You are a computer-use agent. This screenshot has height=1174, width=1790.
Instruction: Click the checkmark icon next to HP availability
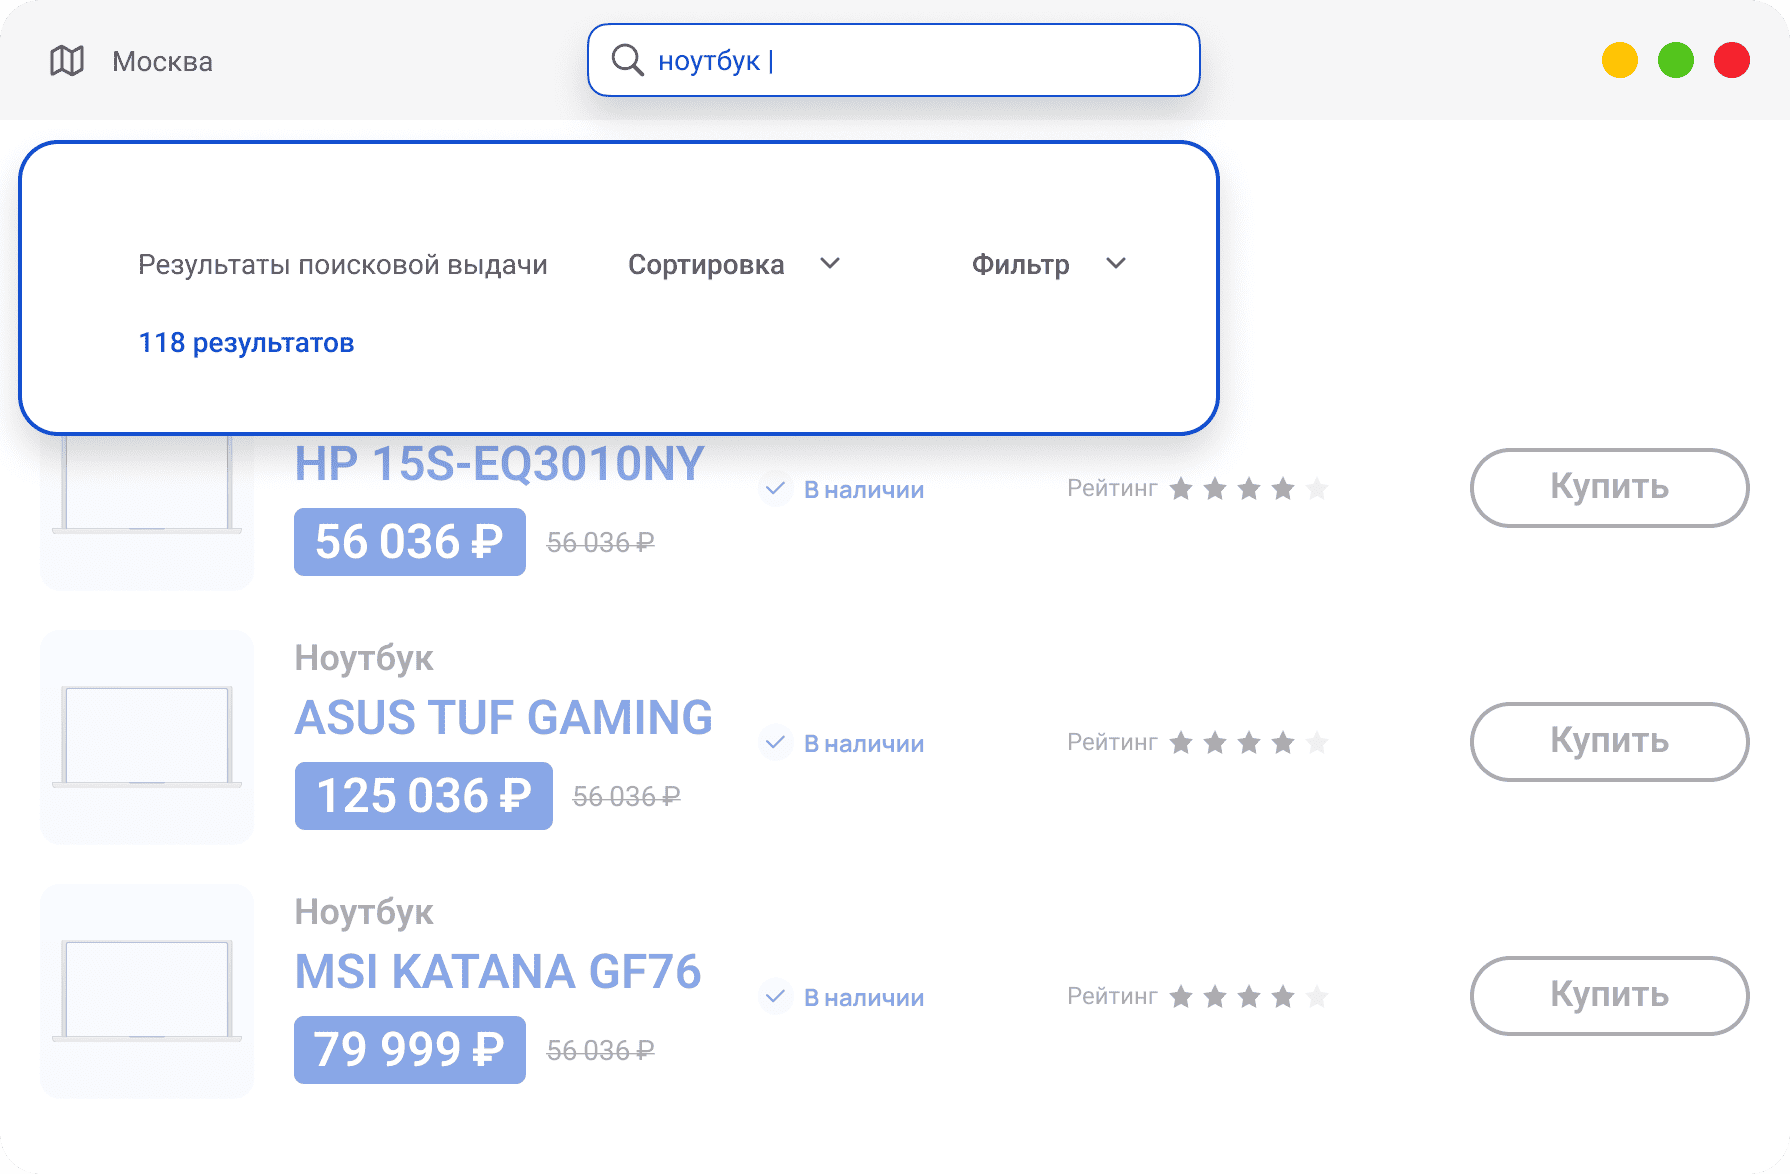pos(775,489)
